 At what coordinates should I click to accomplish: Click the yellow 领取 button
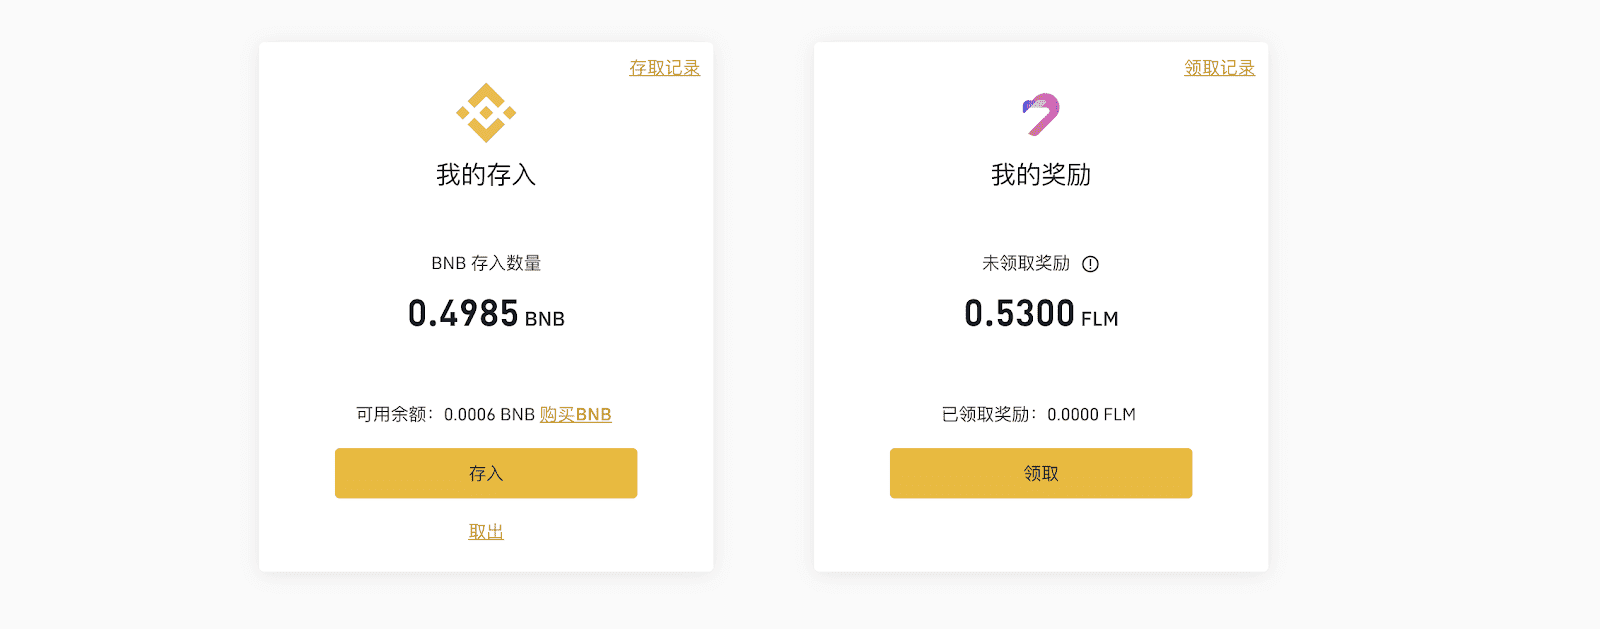pos(1041,473)
